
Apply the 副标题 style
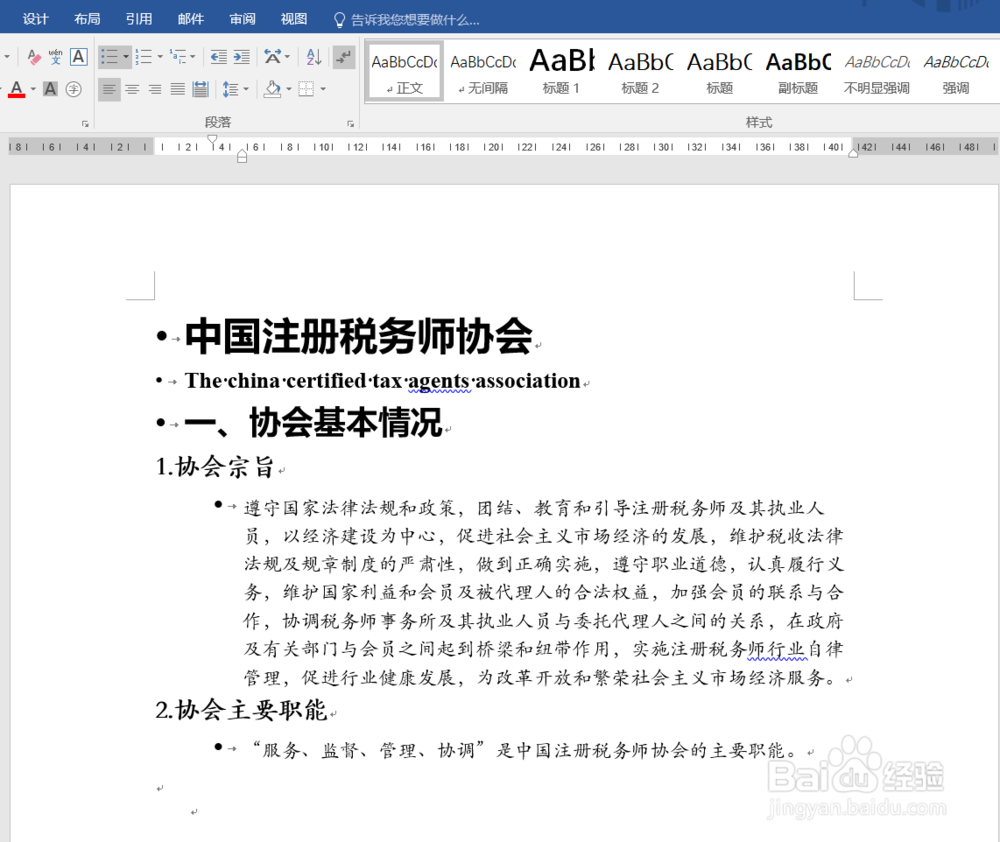tap(798, 71)
